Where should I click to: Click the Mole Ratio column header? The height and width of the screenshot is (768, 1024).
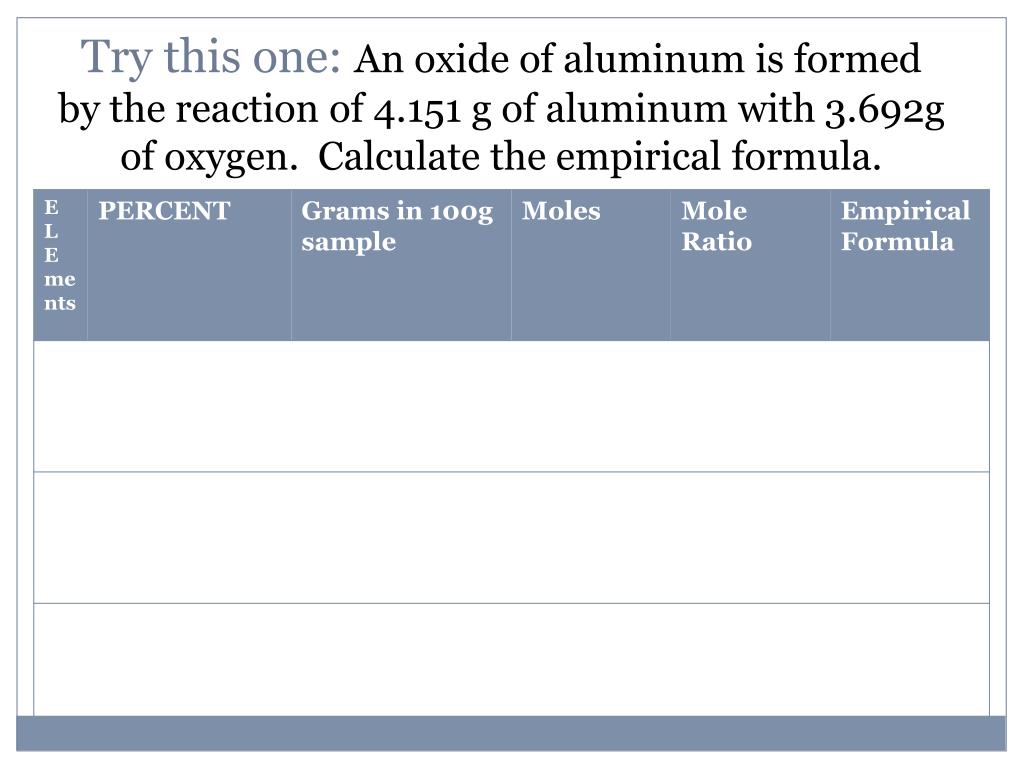750,265
